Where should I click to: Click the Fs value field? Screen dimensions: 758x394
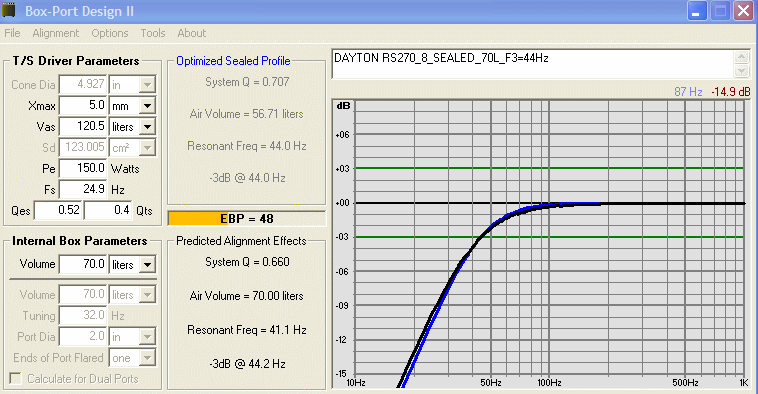pos(83,189)
